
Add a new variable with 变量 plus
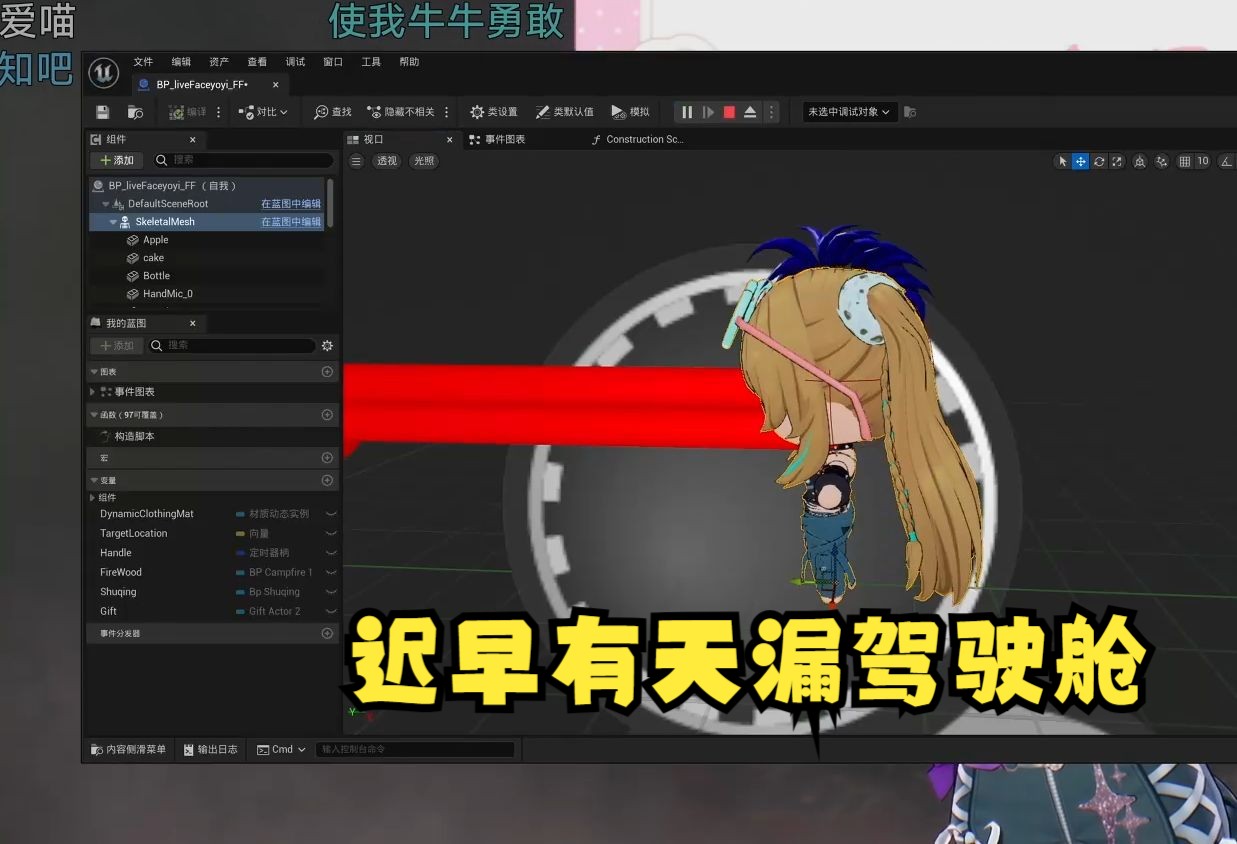click(x=327, y=481)
